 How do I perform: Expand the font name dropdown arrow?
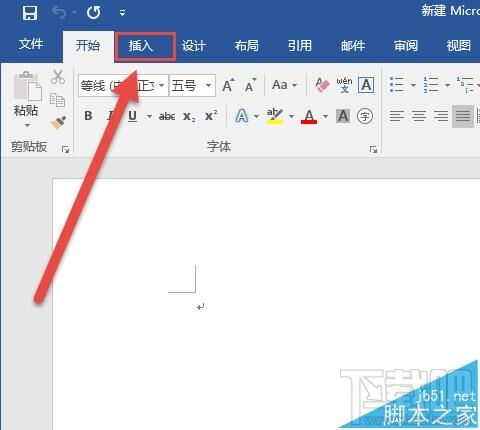click(162, 86)
